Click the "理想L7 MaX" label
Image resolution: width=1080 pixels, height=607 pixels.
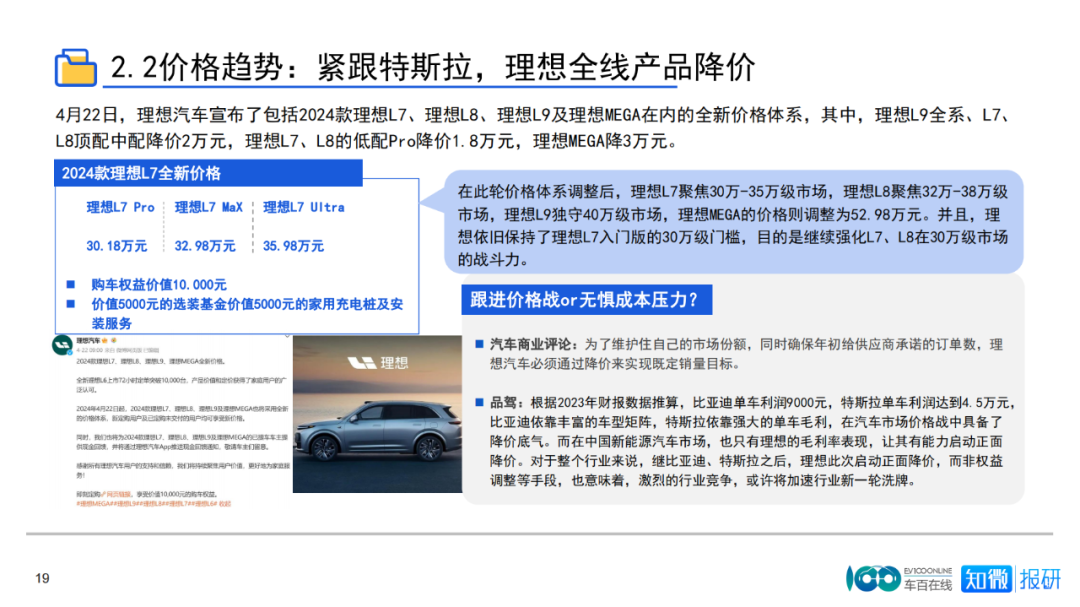(x=209, y=207)
